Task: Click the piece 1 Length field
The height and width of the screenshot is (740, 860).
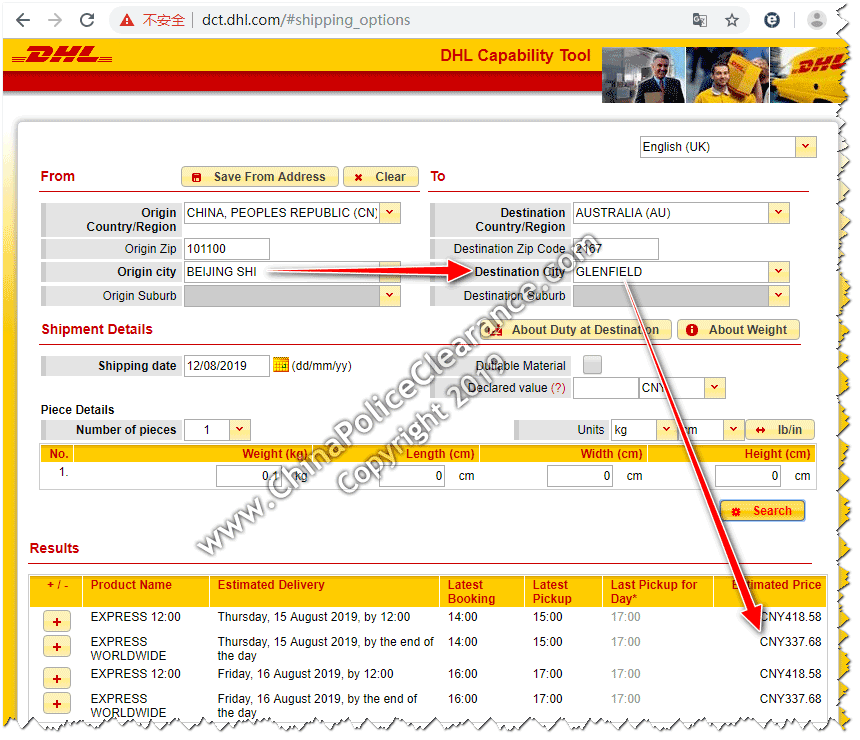Action: (412, 476)
